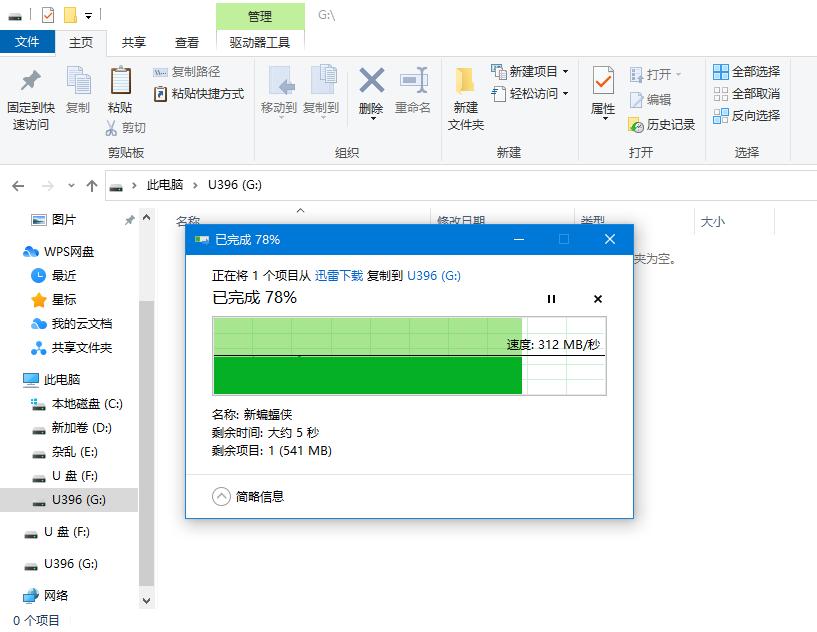This screenshot has width=817, height=632.
Task: Minimize the copy progress dialog
Action: coord(518,240)
